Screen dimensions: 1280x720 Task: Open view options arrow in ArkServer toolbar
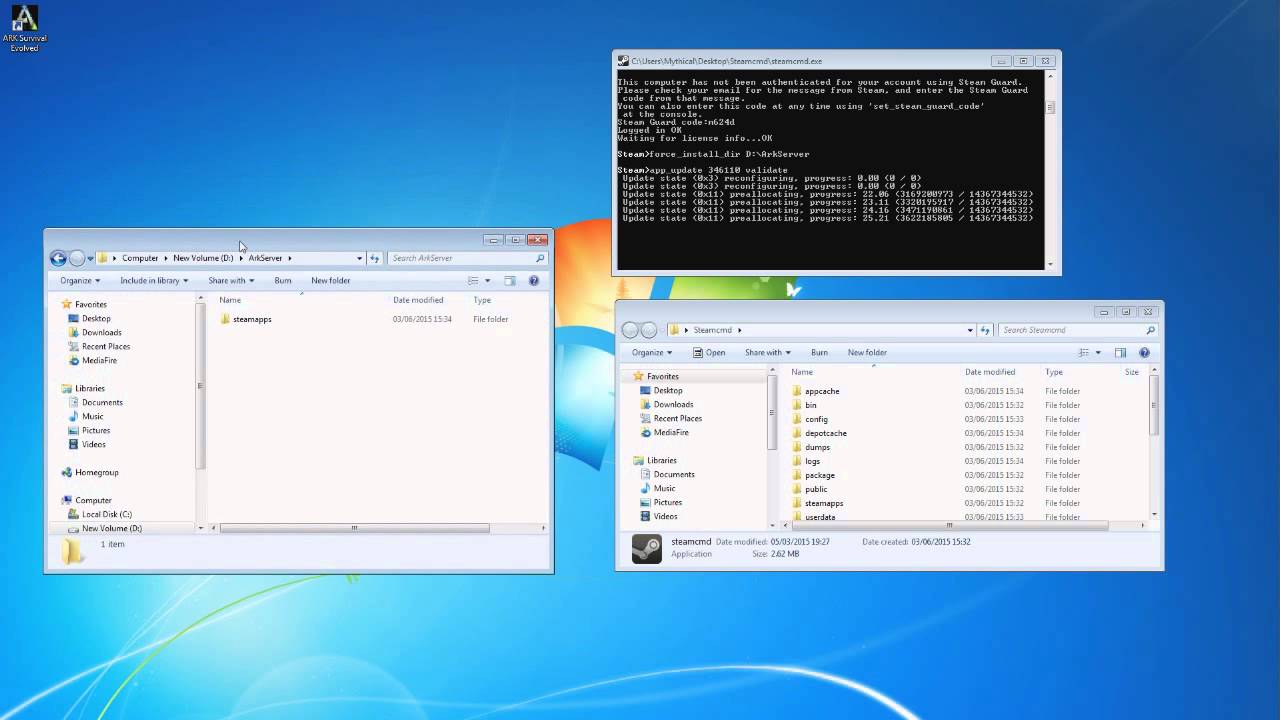[488, 281]
